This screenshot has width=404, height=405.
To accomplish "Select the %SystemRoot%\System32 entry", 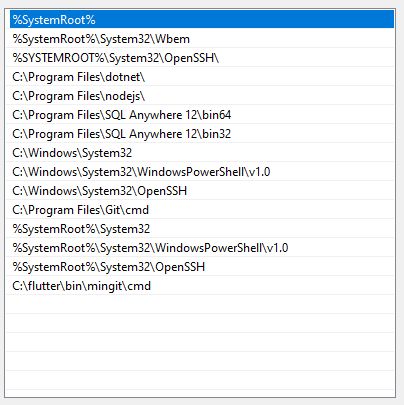I will click(x=200, y=229).
